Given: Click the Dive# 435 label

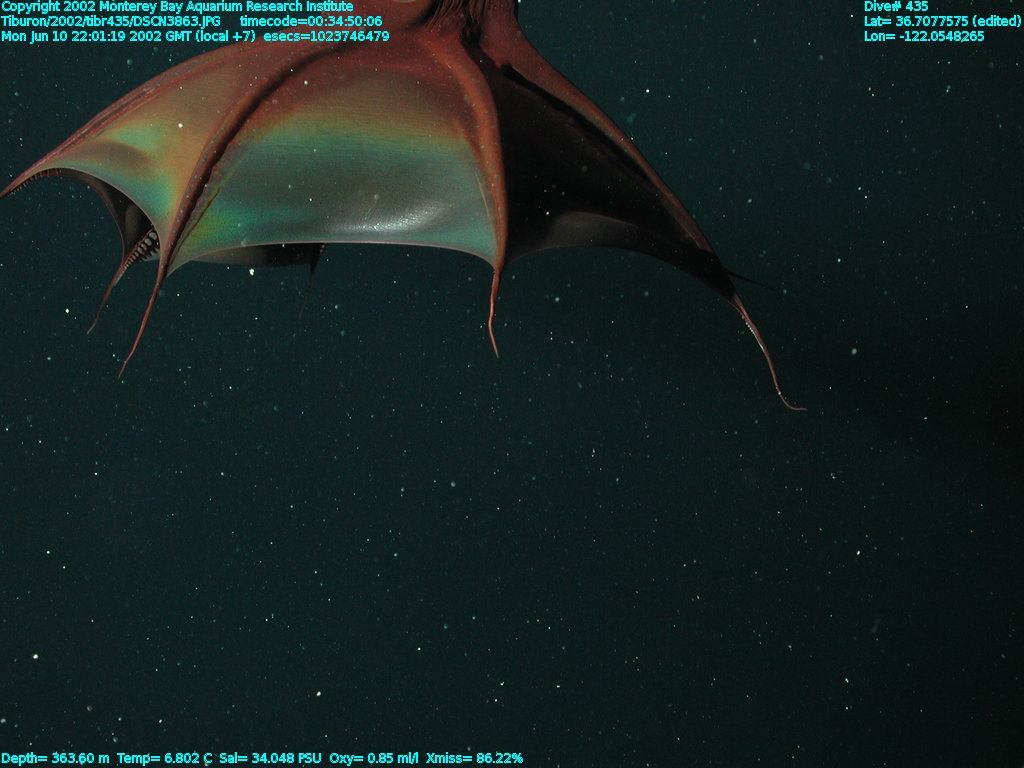Looking at the screenshot, I should pos(895,7).
